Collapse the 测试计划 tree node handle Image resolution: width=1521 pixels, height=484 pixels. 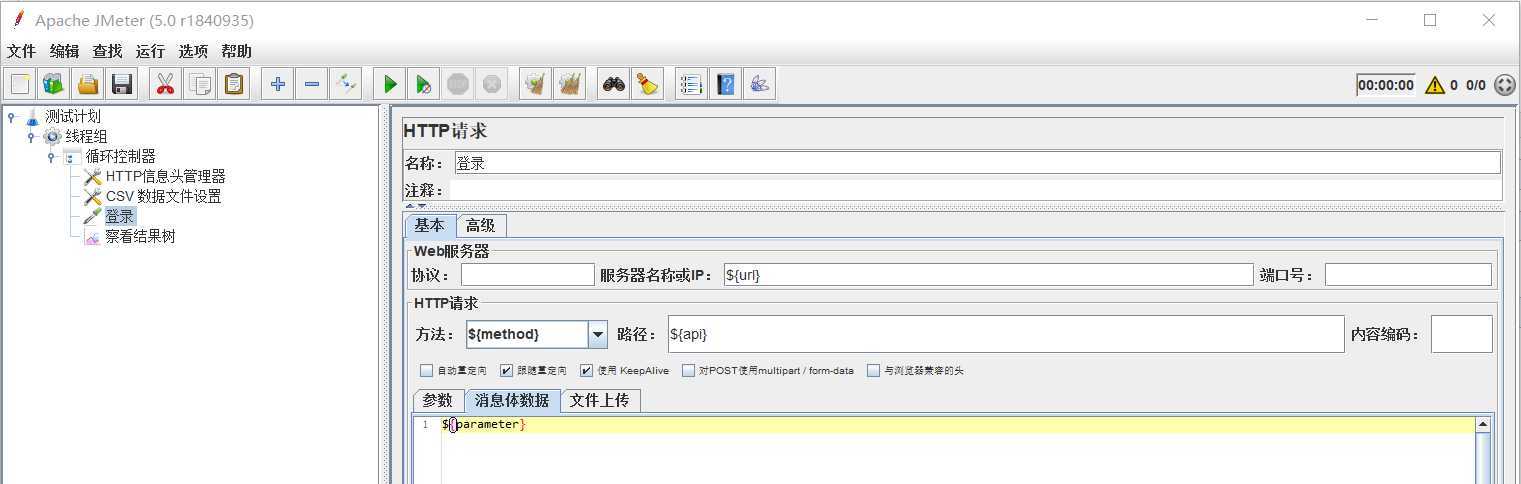point(11,116)
